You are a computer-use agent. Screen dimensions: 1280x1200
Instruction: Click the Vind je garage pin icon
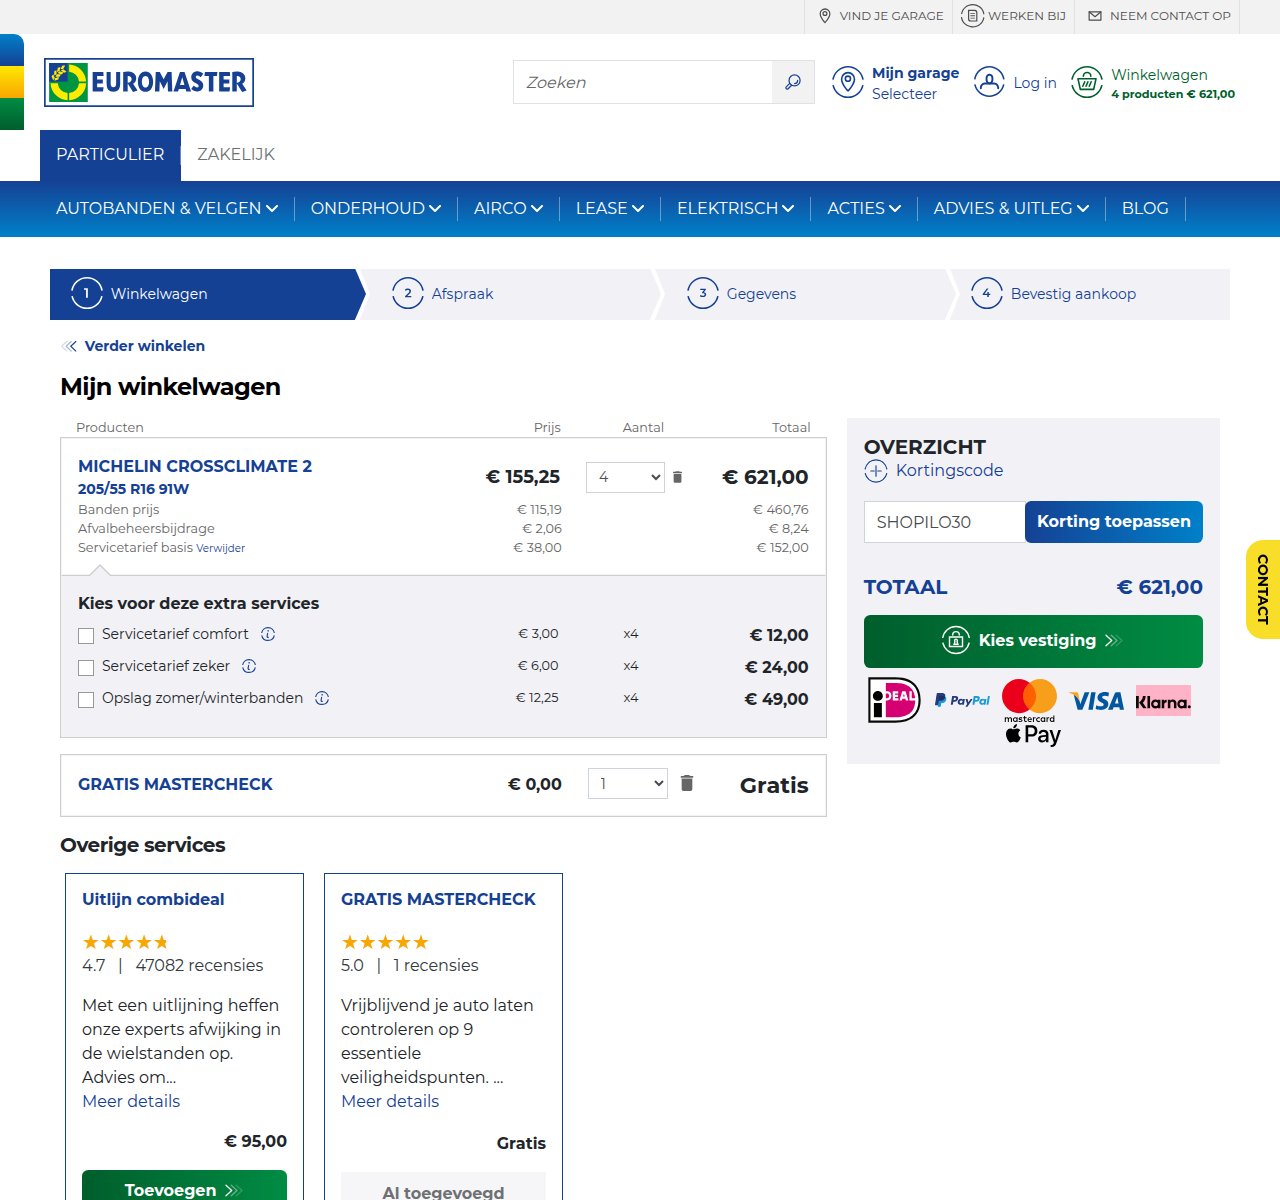coord(825,16)
